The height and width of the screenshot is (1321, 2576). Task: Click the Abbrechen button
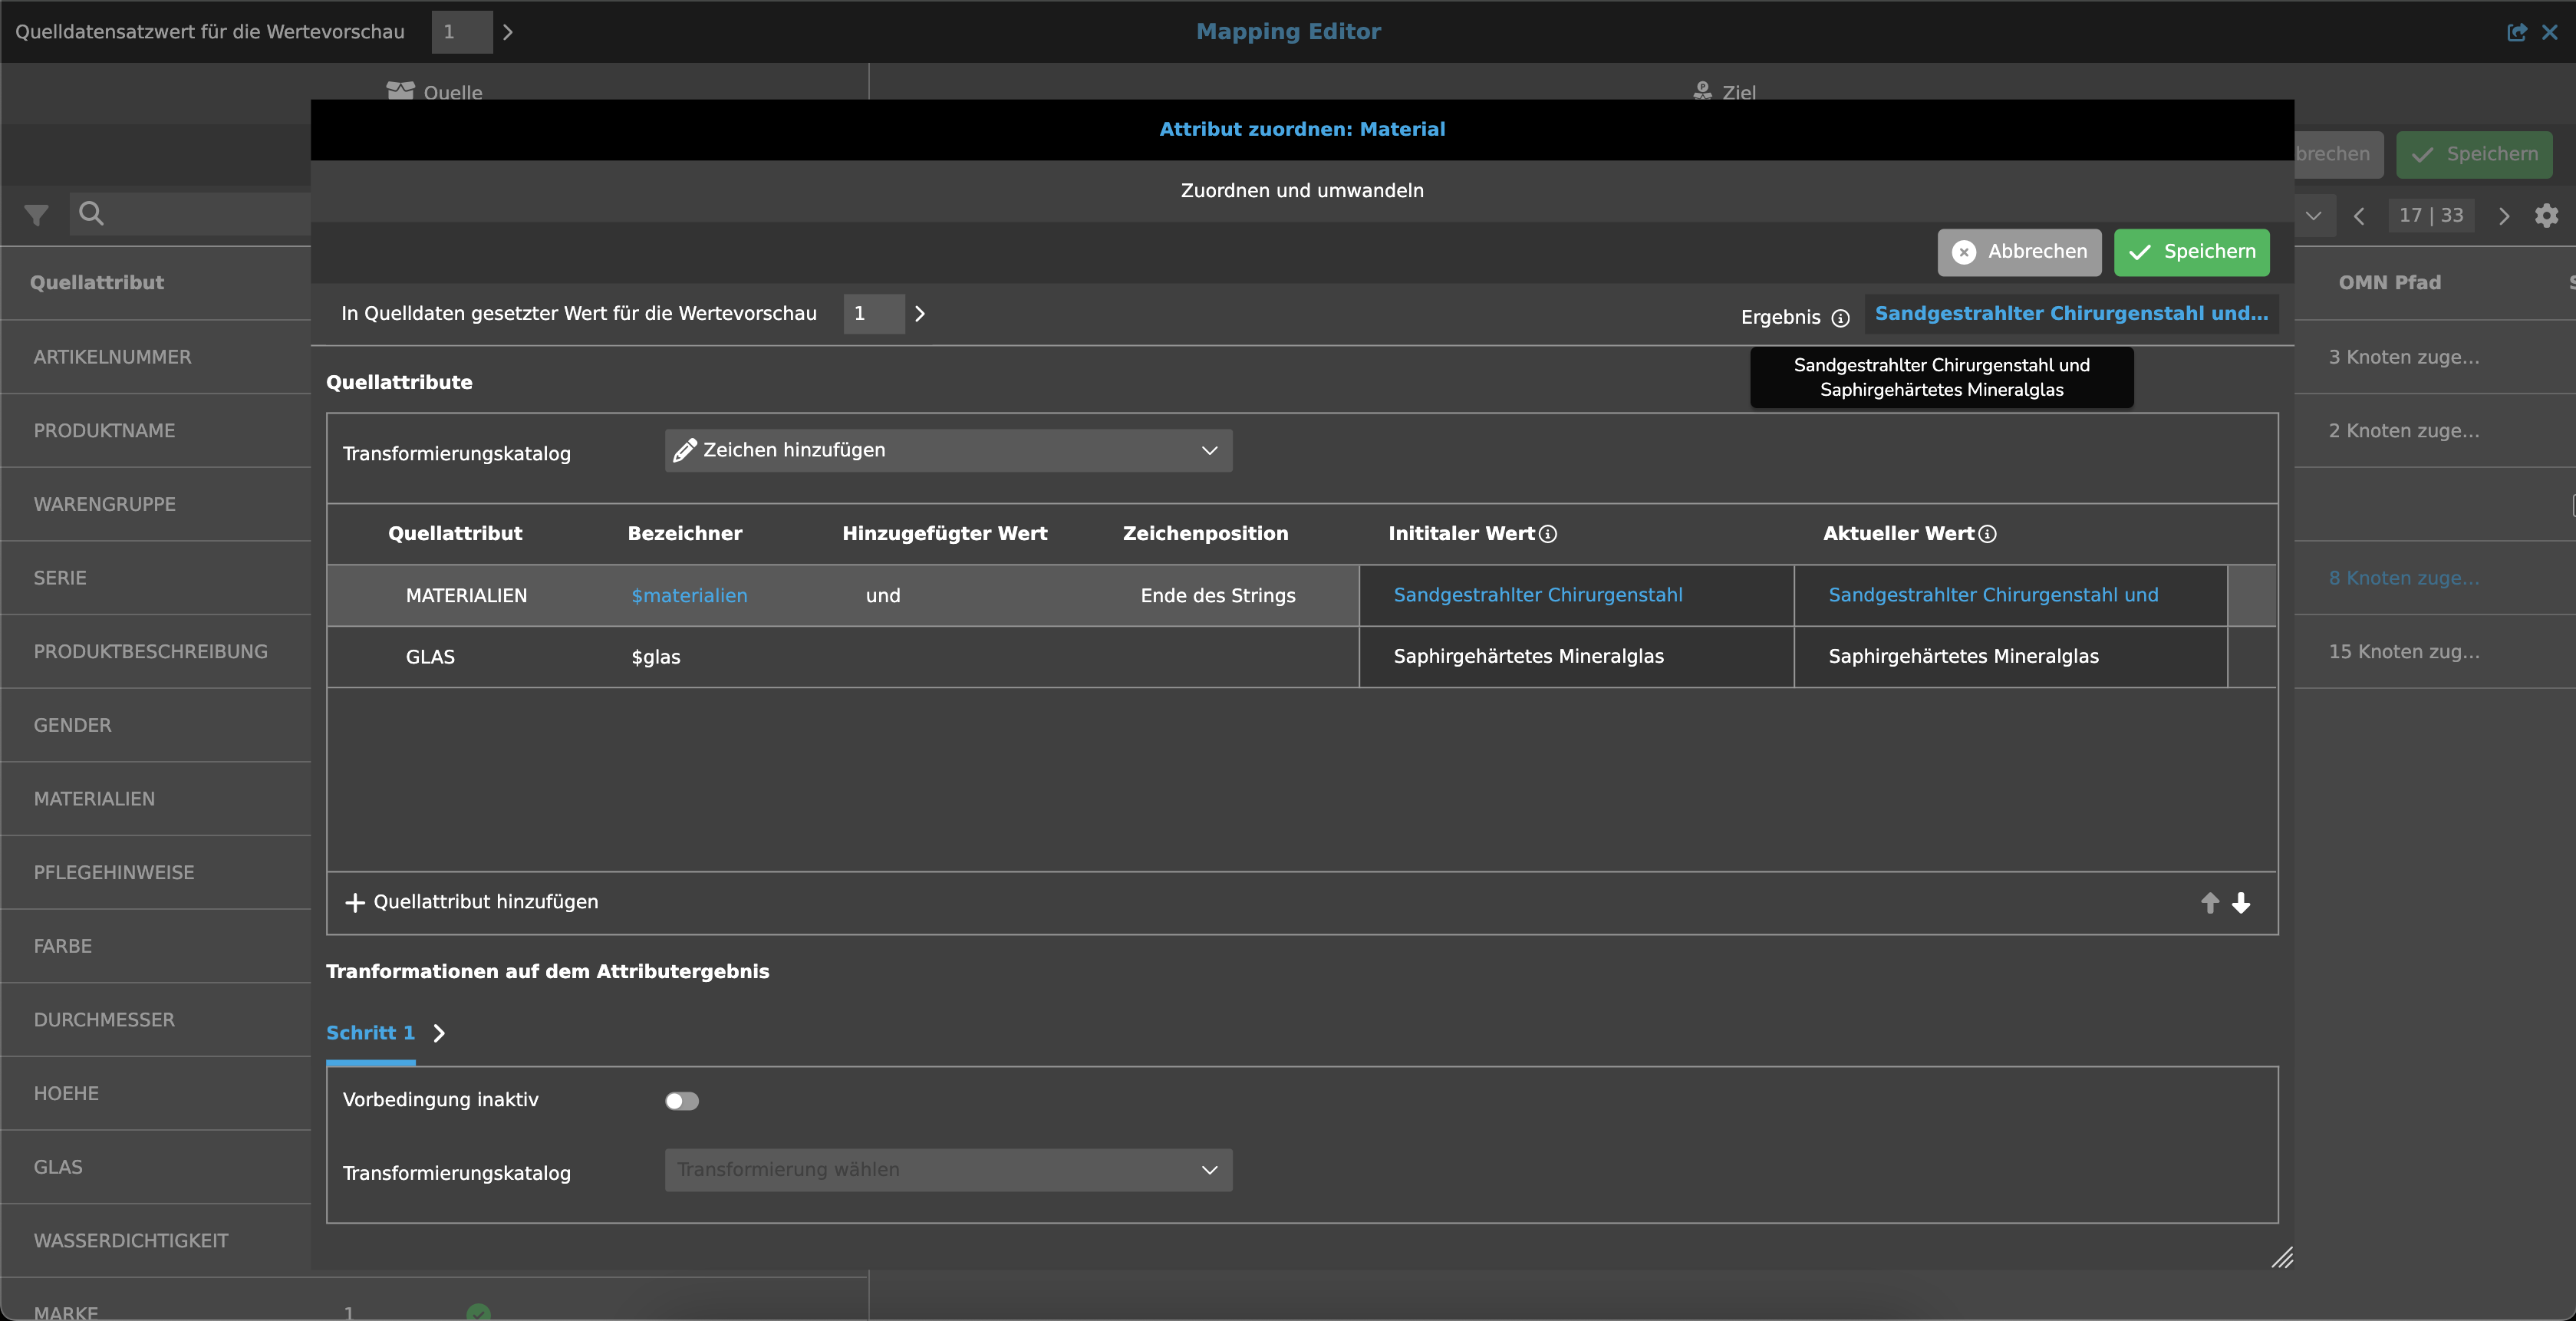pyautogui.click(x=2019, y=252)
